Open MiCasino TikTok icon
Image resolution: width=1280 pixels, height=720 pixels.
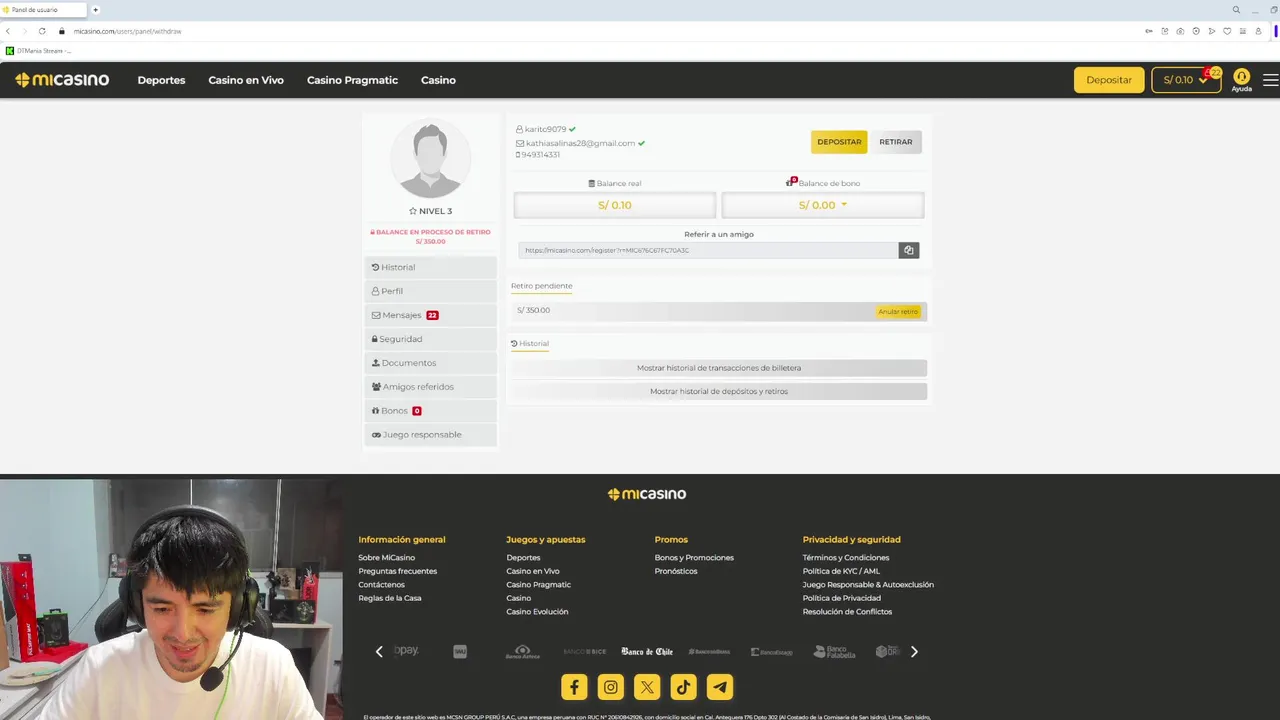(x=683, y=687)
